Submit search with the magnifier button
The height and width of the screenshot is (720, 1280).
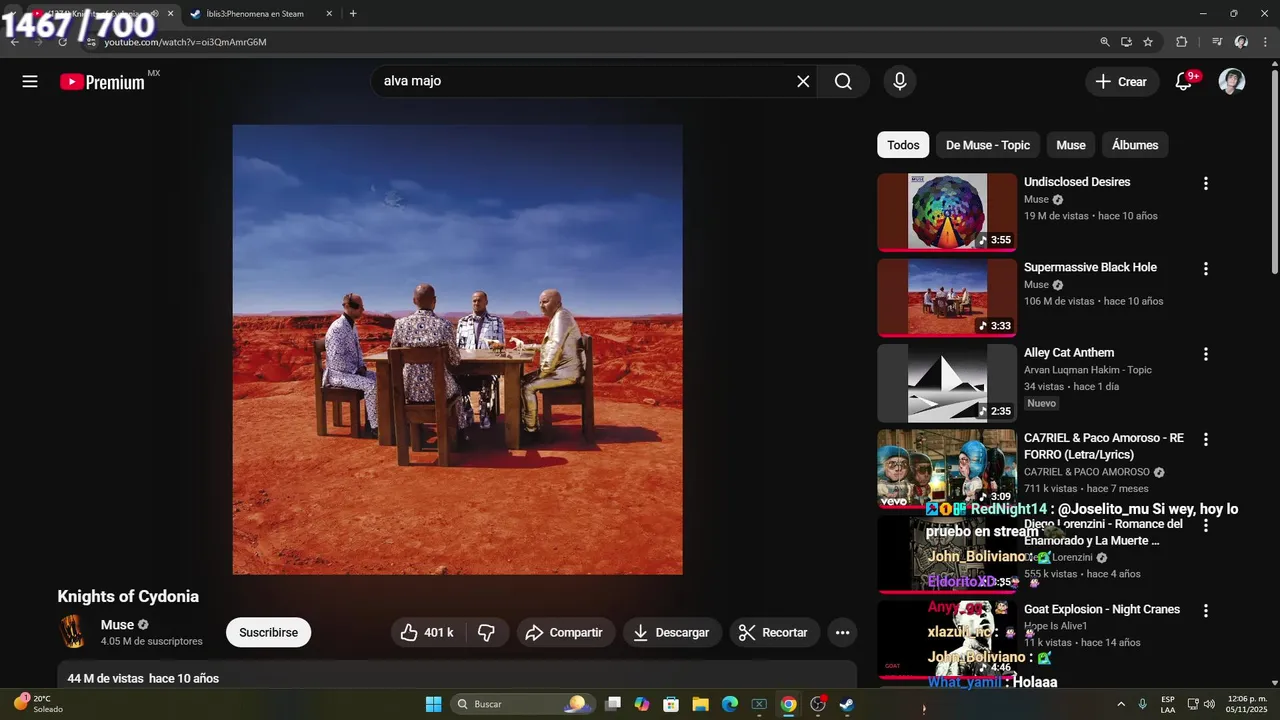click(x=843, y=82)
